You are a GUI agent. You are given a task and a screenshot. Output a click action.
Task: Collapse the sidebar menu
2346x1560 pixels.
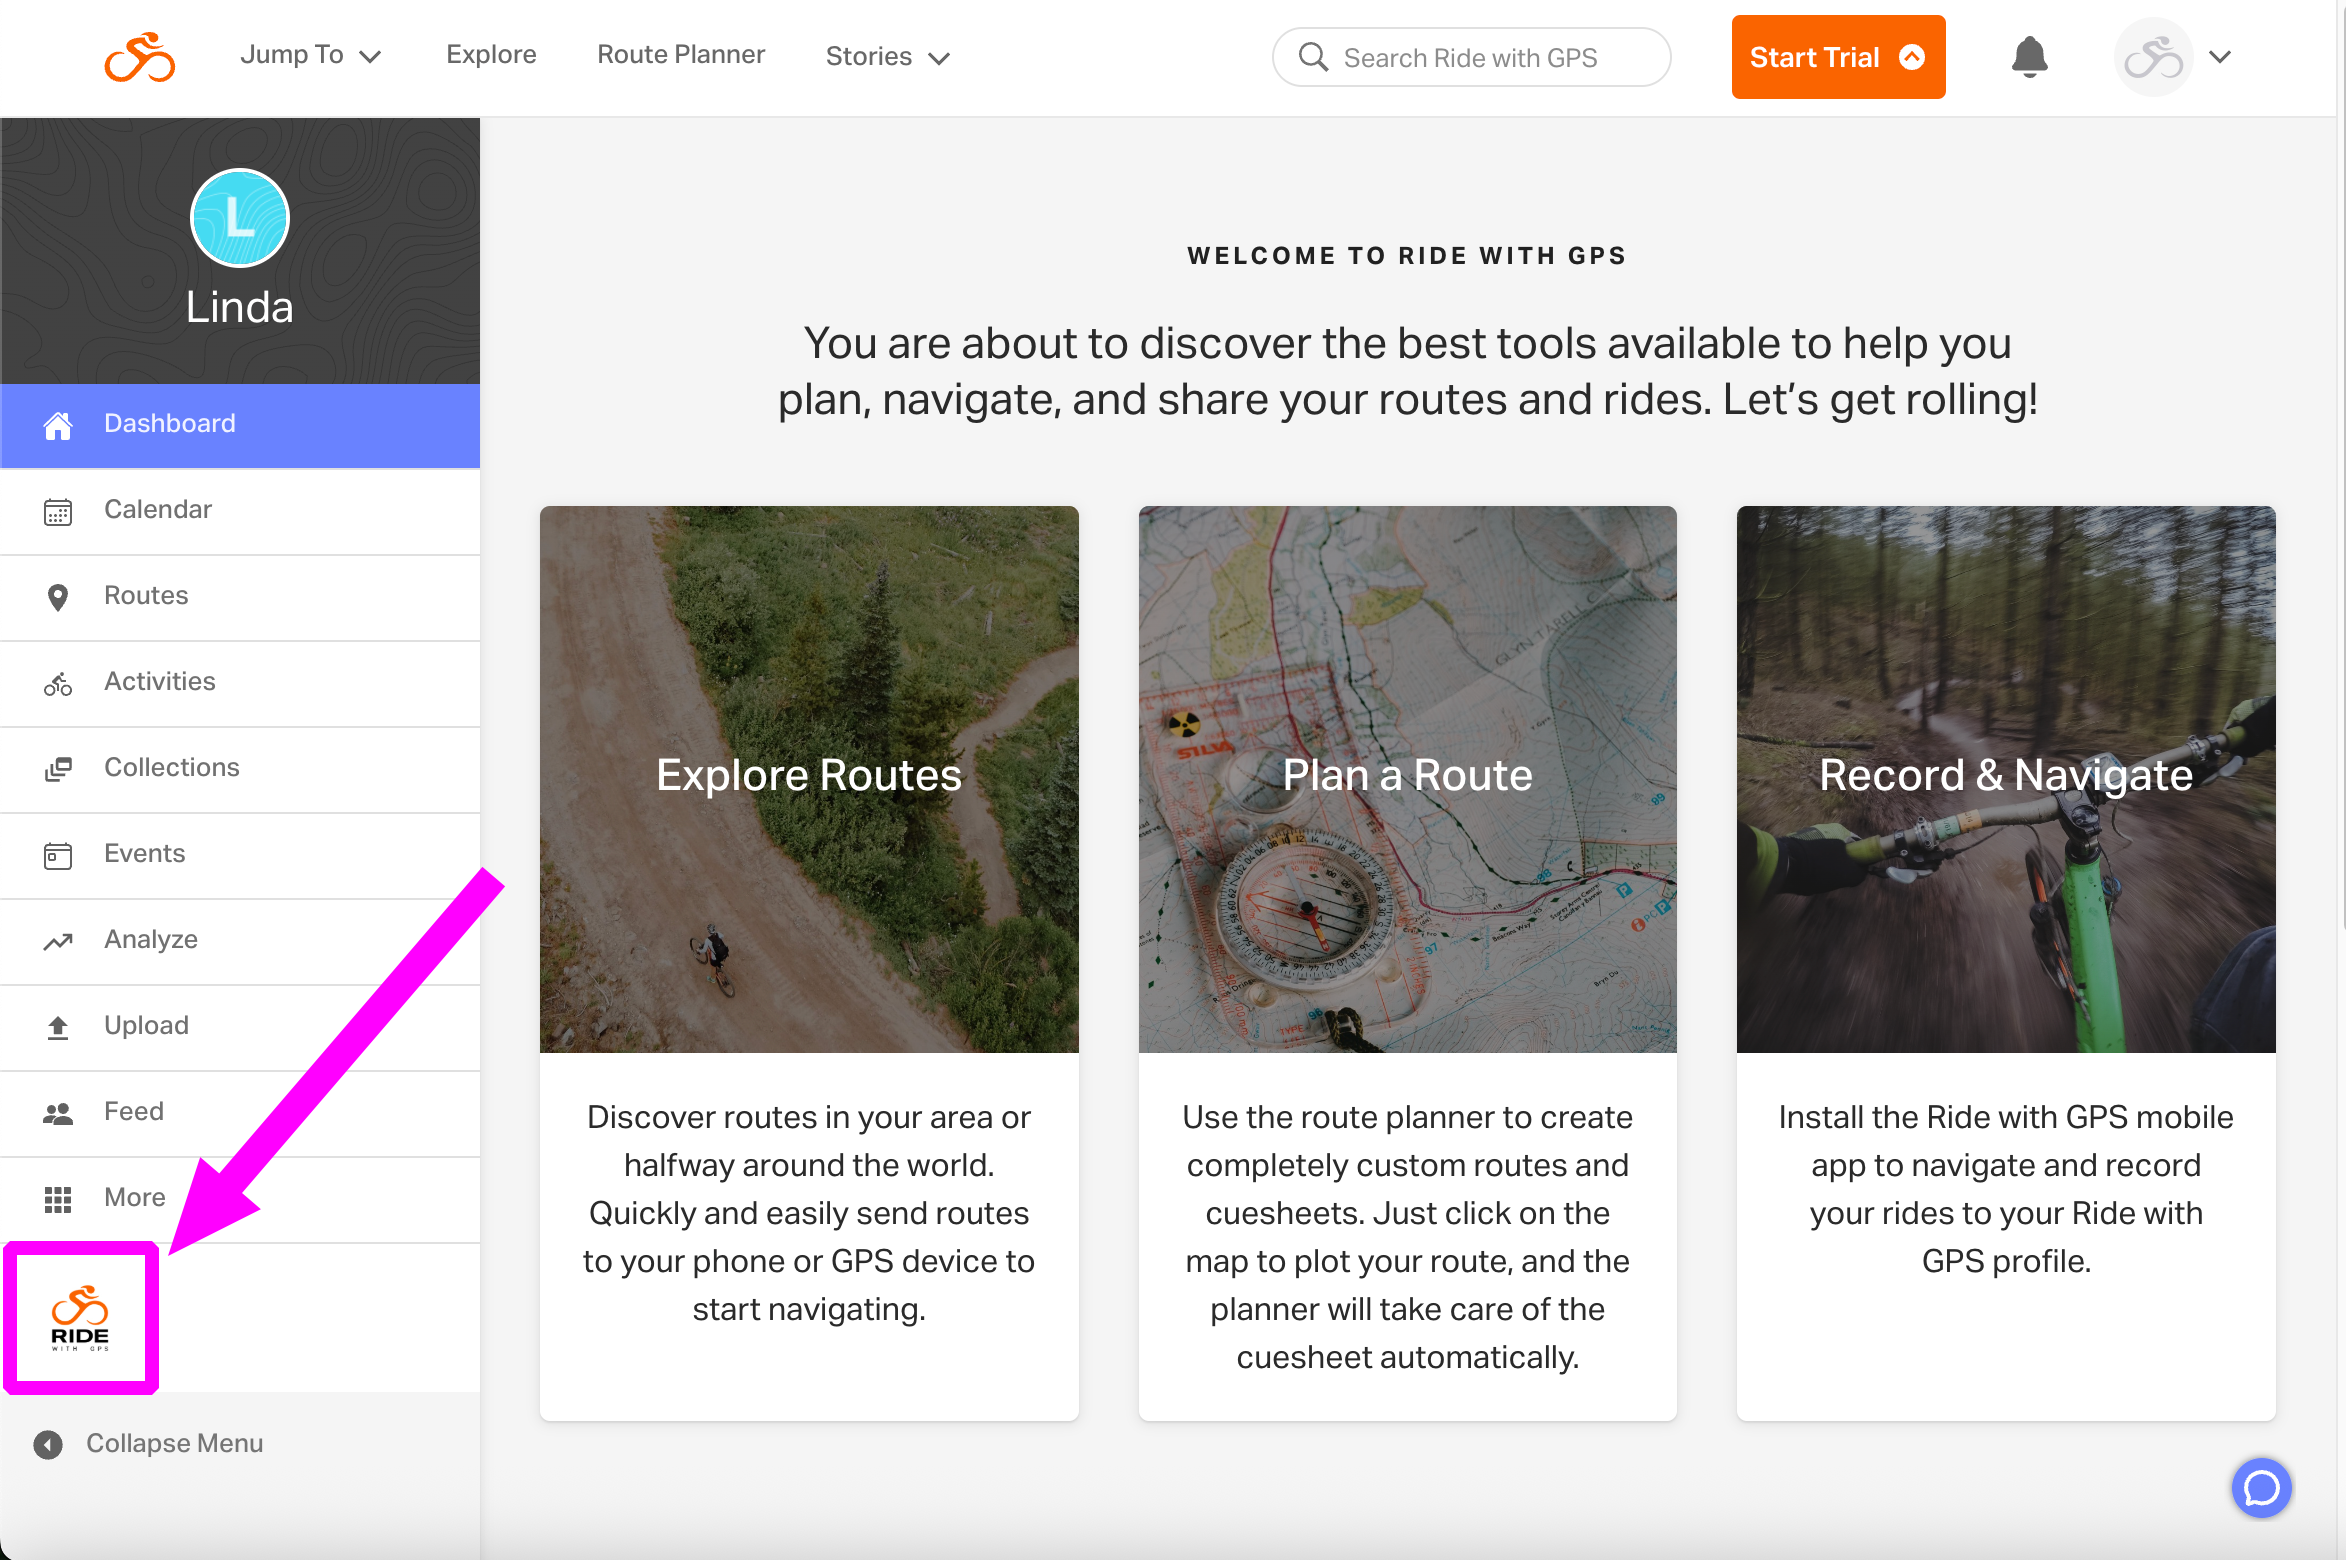(x=148, y=1444)
